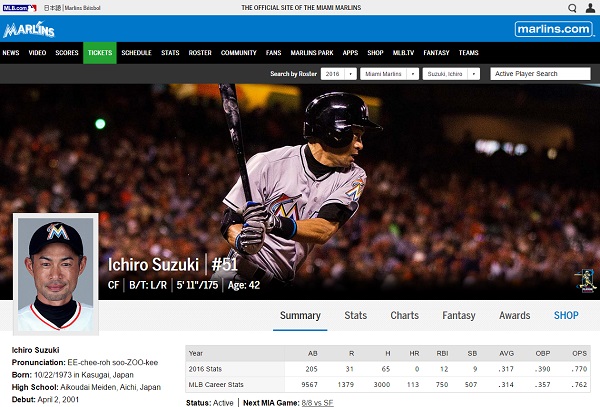The height and width of the screenshot is (407, 600).
Task: Select the Stats tab under banner
Action: pyautogui.click(x=355, y=316)
